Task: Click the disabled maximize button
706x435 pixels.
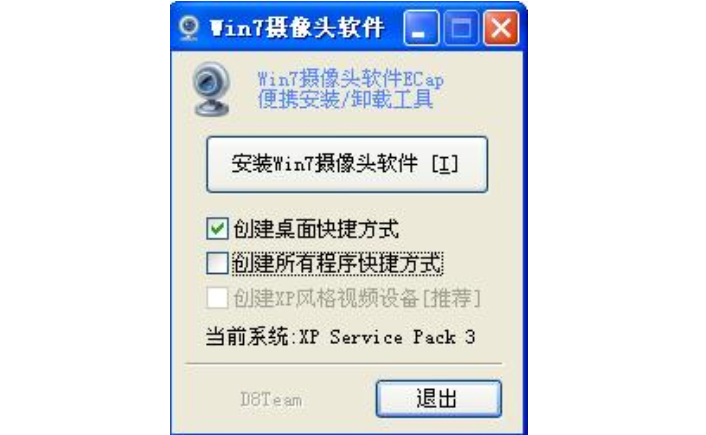Action: pos(461,28)
